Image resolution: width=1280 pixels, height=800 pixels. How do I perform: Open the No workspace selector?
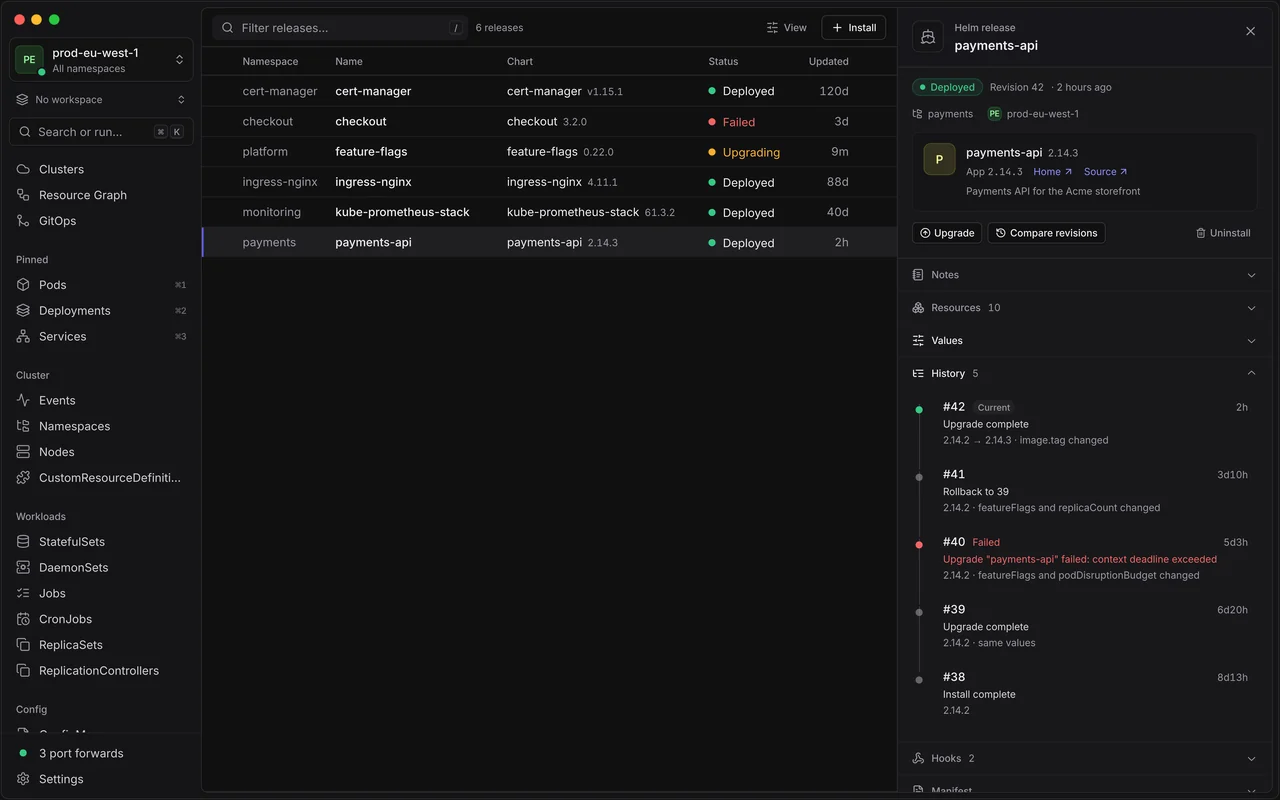tap(101, 100)
